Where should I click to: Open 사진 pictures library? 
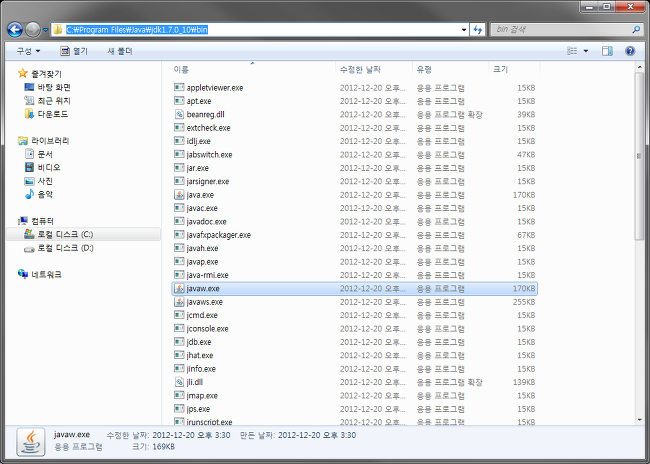39,181
